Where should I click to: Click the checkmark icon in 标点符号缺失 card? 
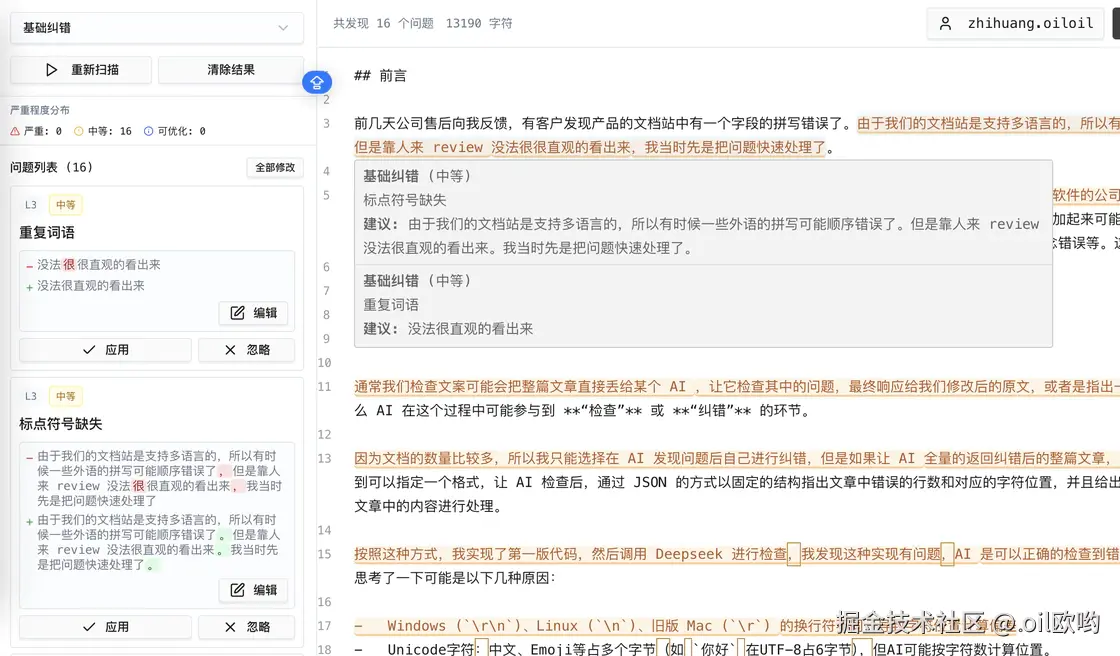click(89, 627)
